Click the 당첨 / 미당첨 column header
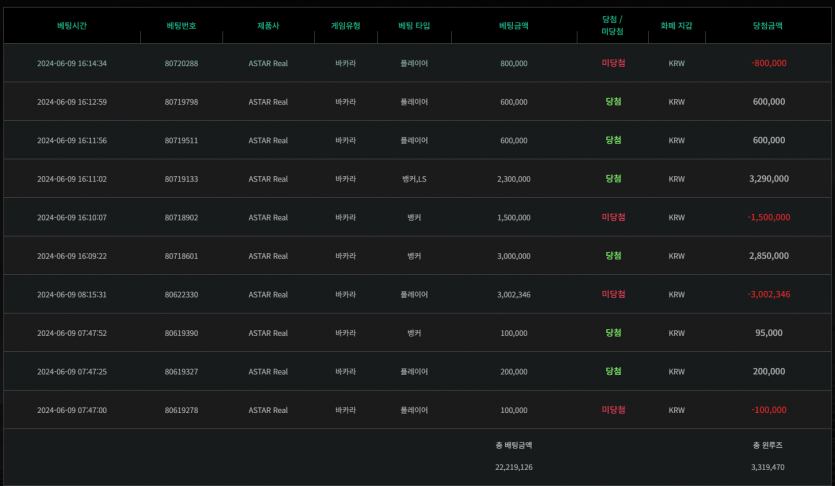This screenshot has height=486, width=835. [x=612, y=26]
